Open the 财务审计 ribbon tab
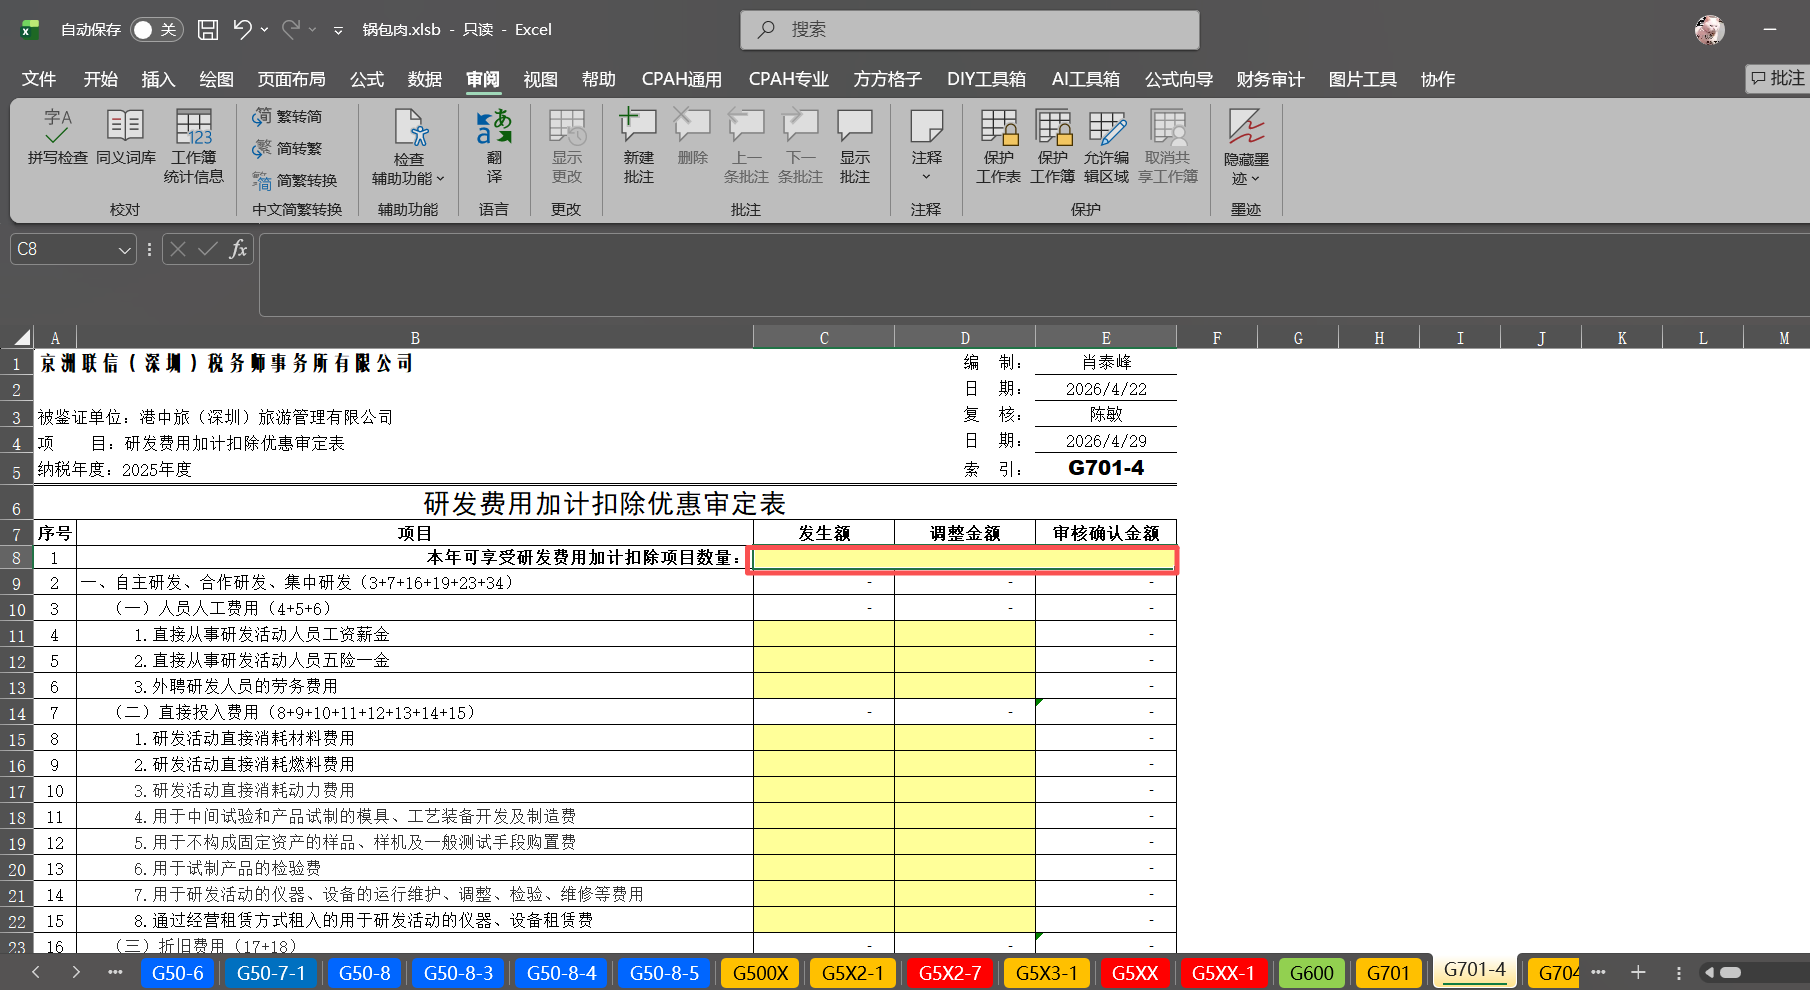The width and height of the screenshot is (1810, 990). pos(1270,79)
